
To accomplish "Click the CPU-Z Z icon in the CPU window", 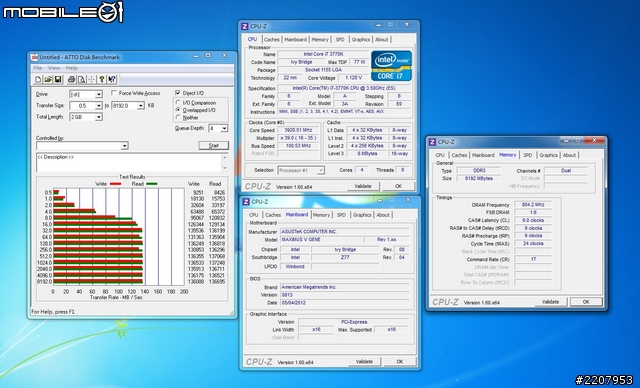I will point(244,27).
